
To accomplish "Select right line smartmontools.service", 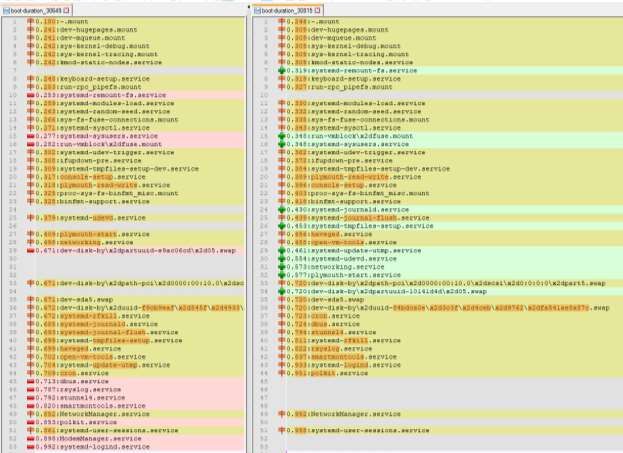I will coord(341,357).
